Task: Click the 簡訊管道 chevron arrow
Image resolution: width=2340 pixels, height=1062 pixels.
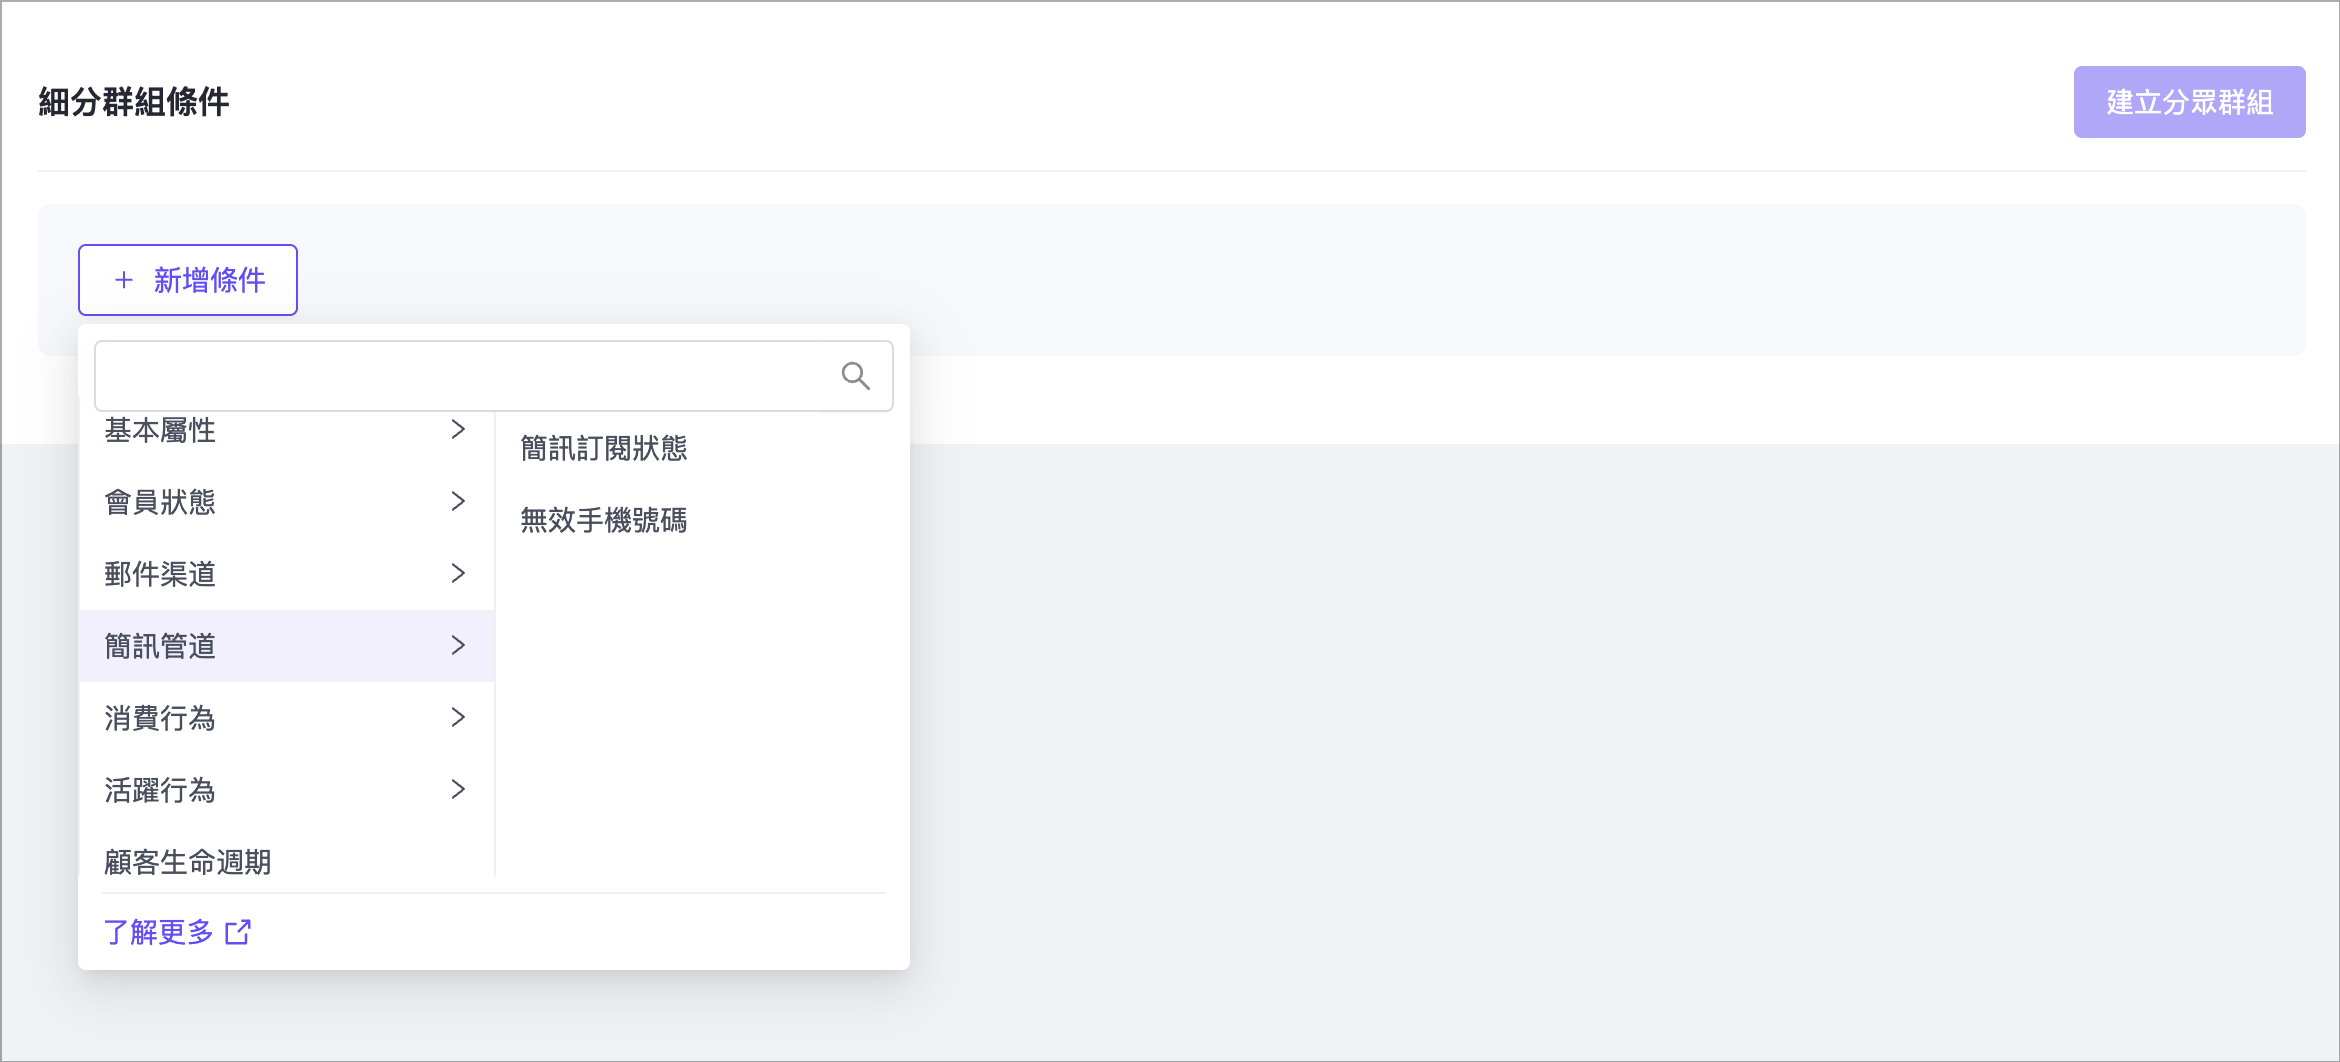Action: tap(458, 645)
